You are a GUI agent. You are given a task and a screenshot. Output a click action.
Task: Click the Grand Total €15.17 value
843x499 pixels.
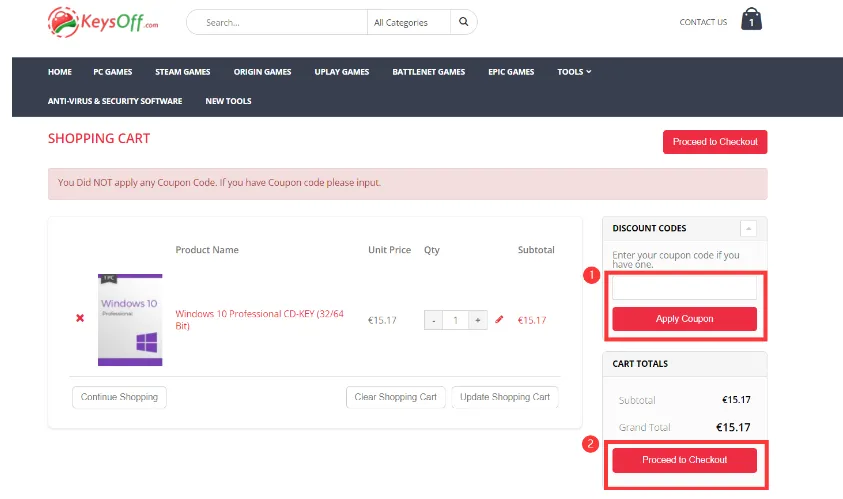(x=733, y=427)
